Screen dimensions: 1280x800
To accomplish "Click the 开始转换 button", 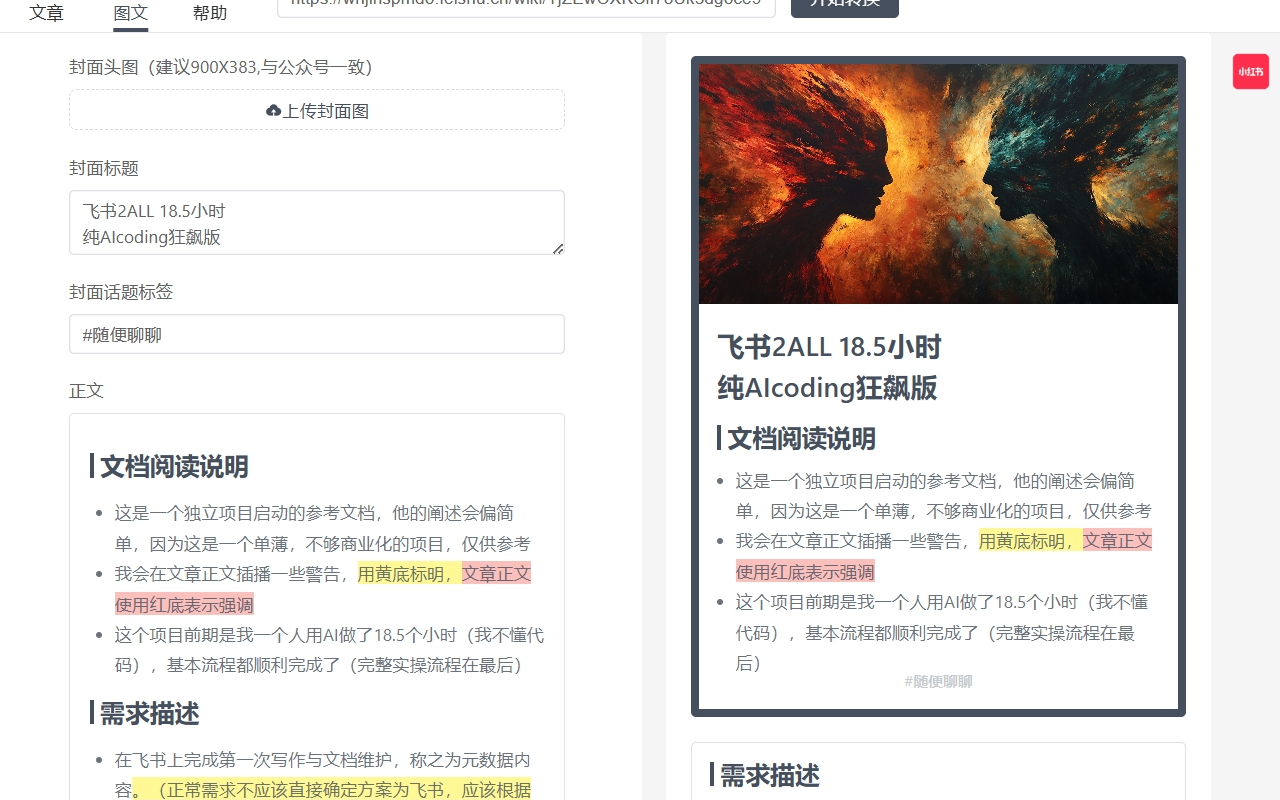I will (x=845, y=5).
